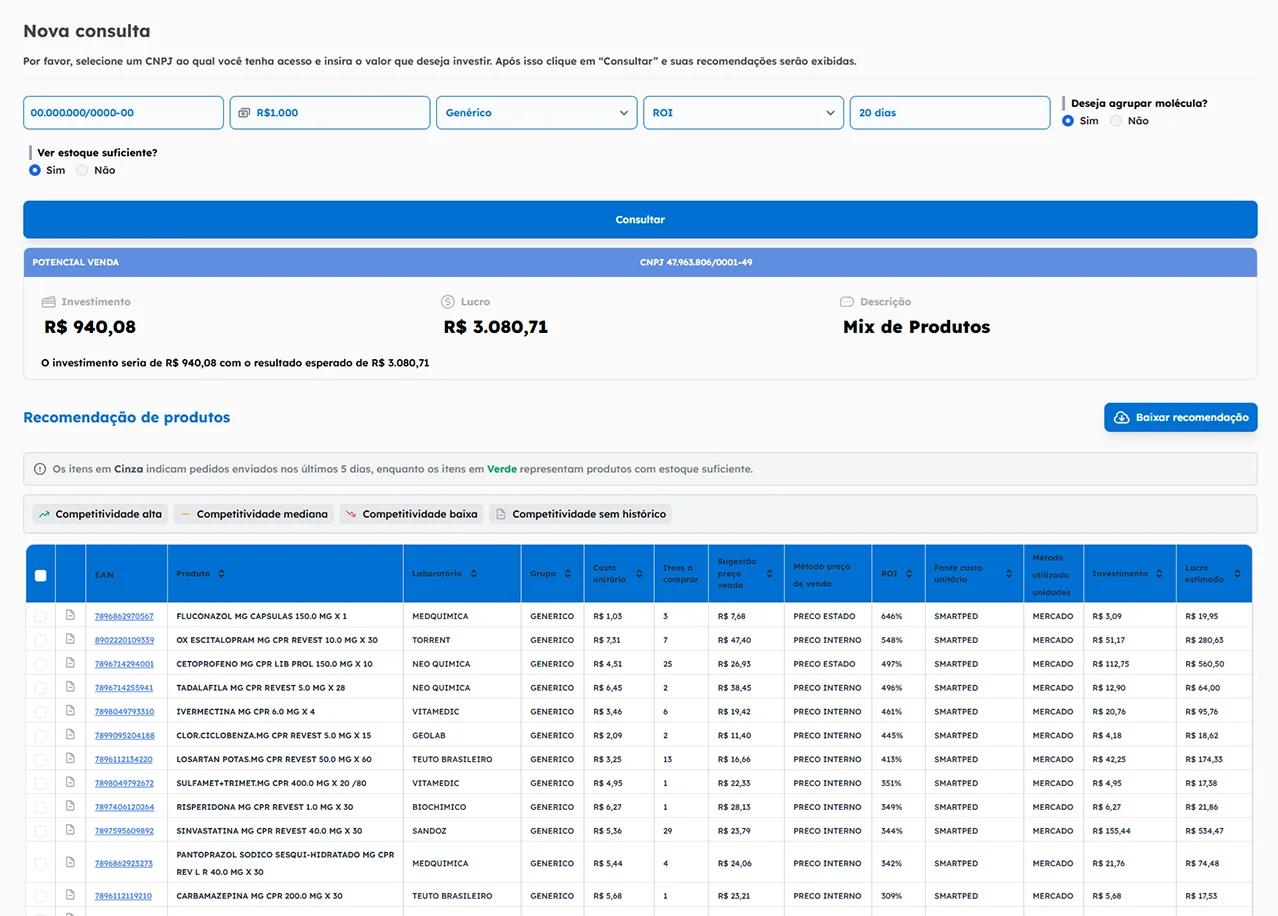Click document icon in FLUCONAZOL row

70,615
